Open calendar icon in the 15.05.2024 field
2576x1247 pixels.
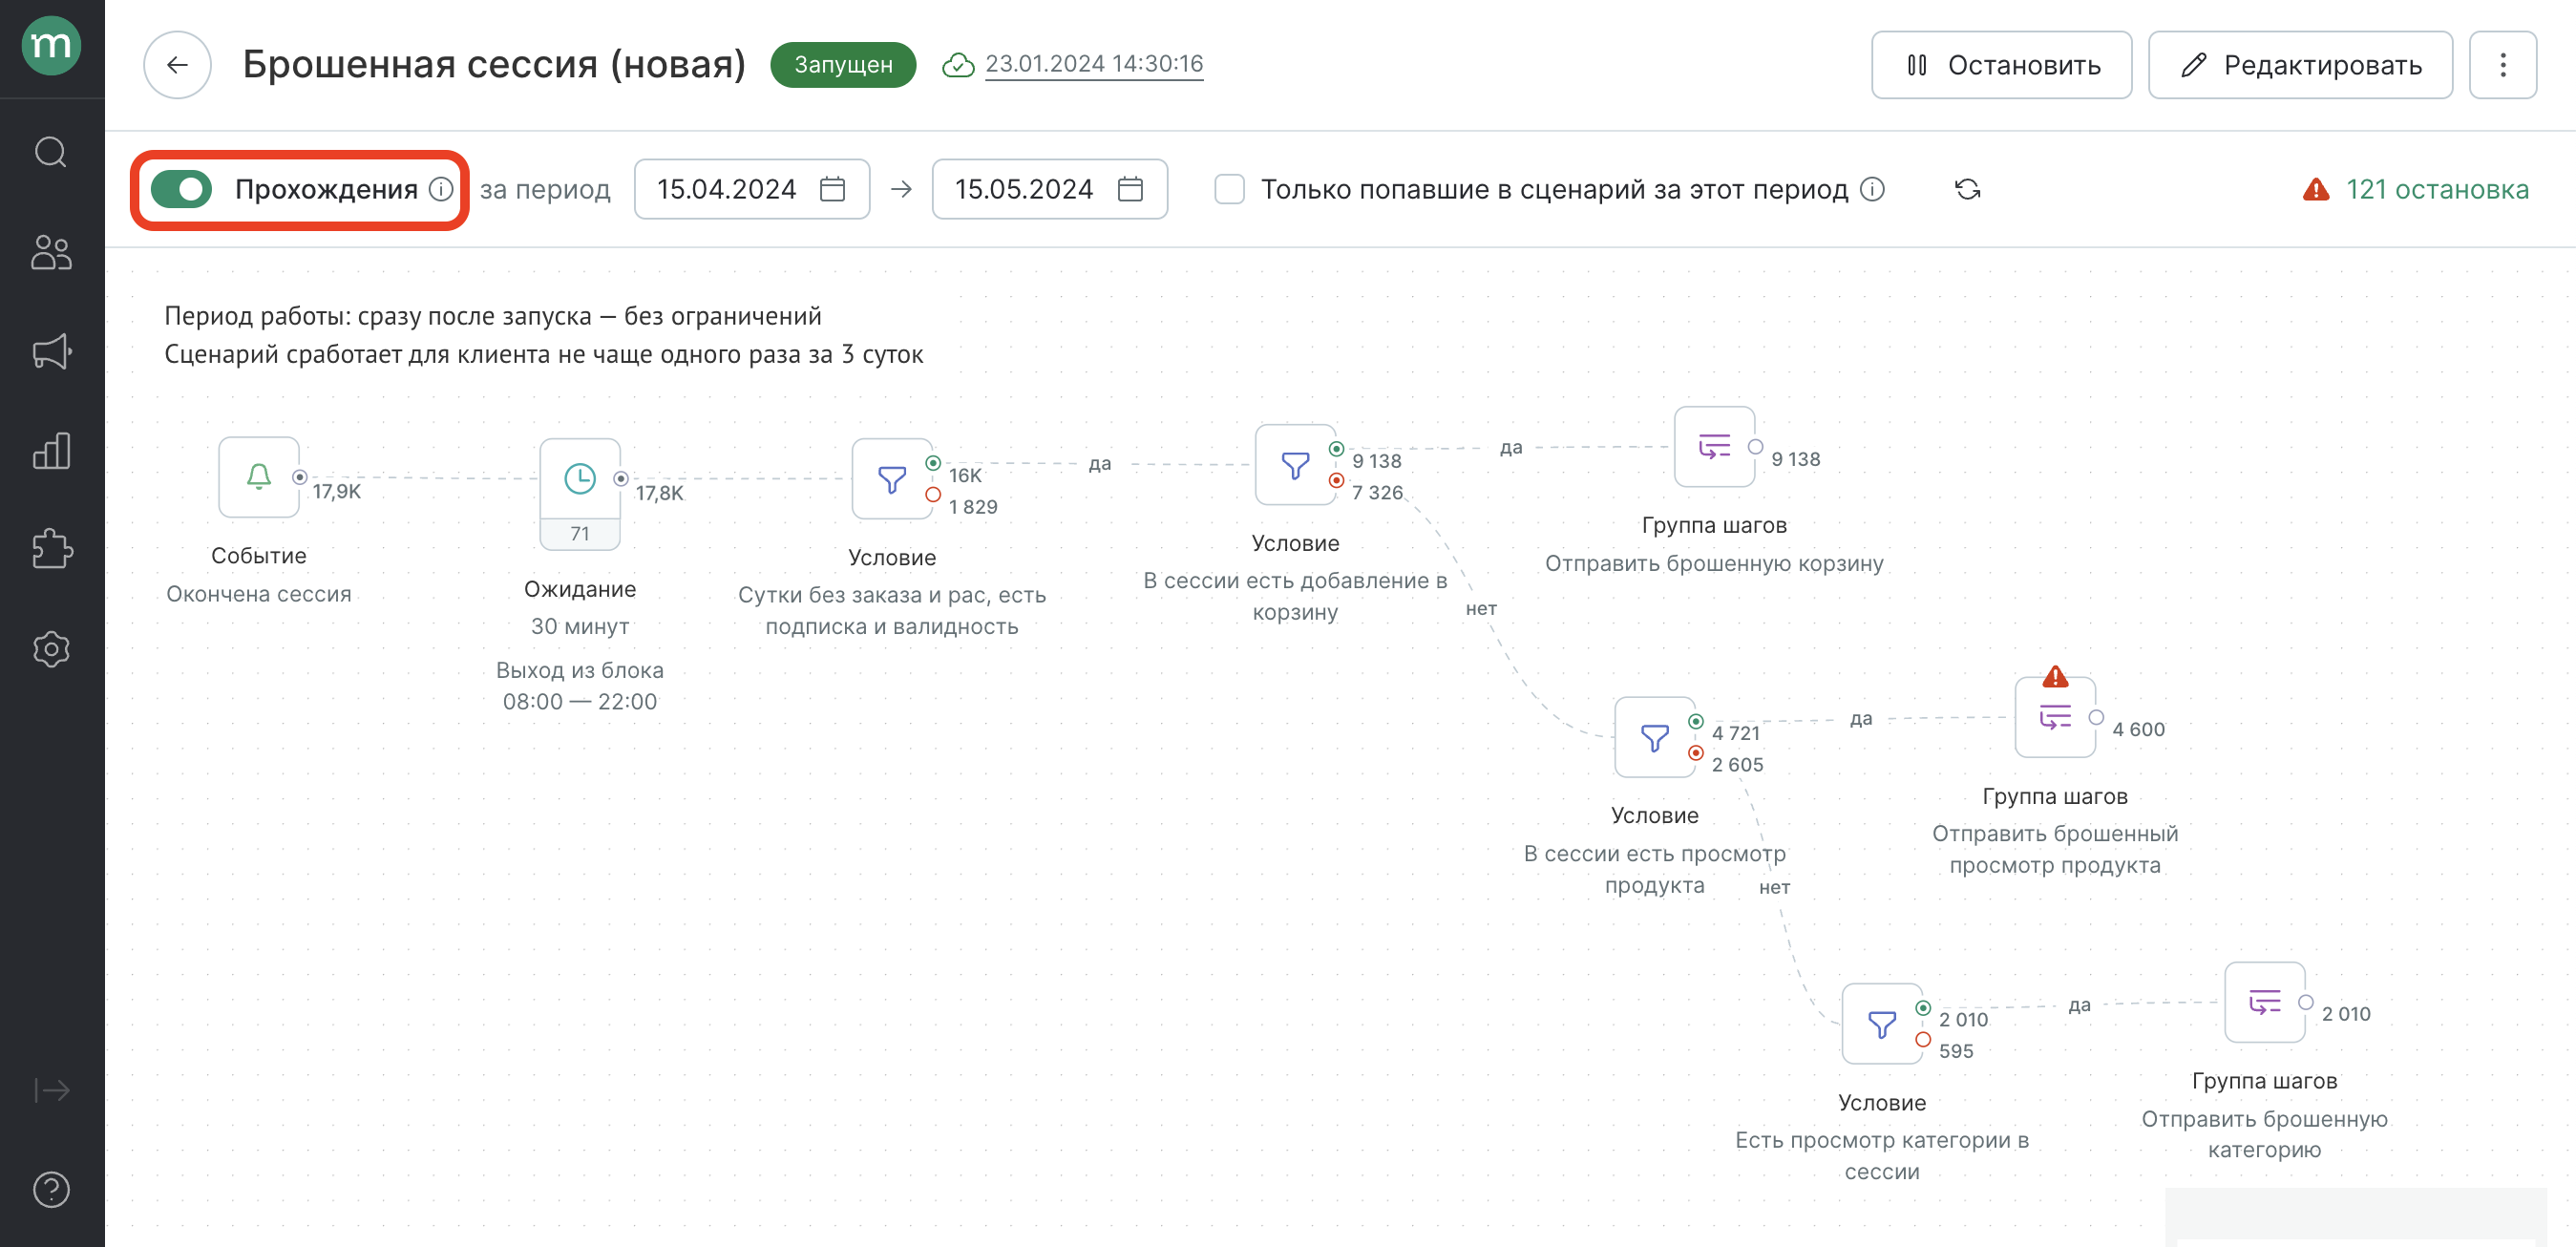coord(1130,189)
